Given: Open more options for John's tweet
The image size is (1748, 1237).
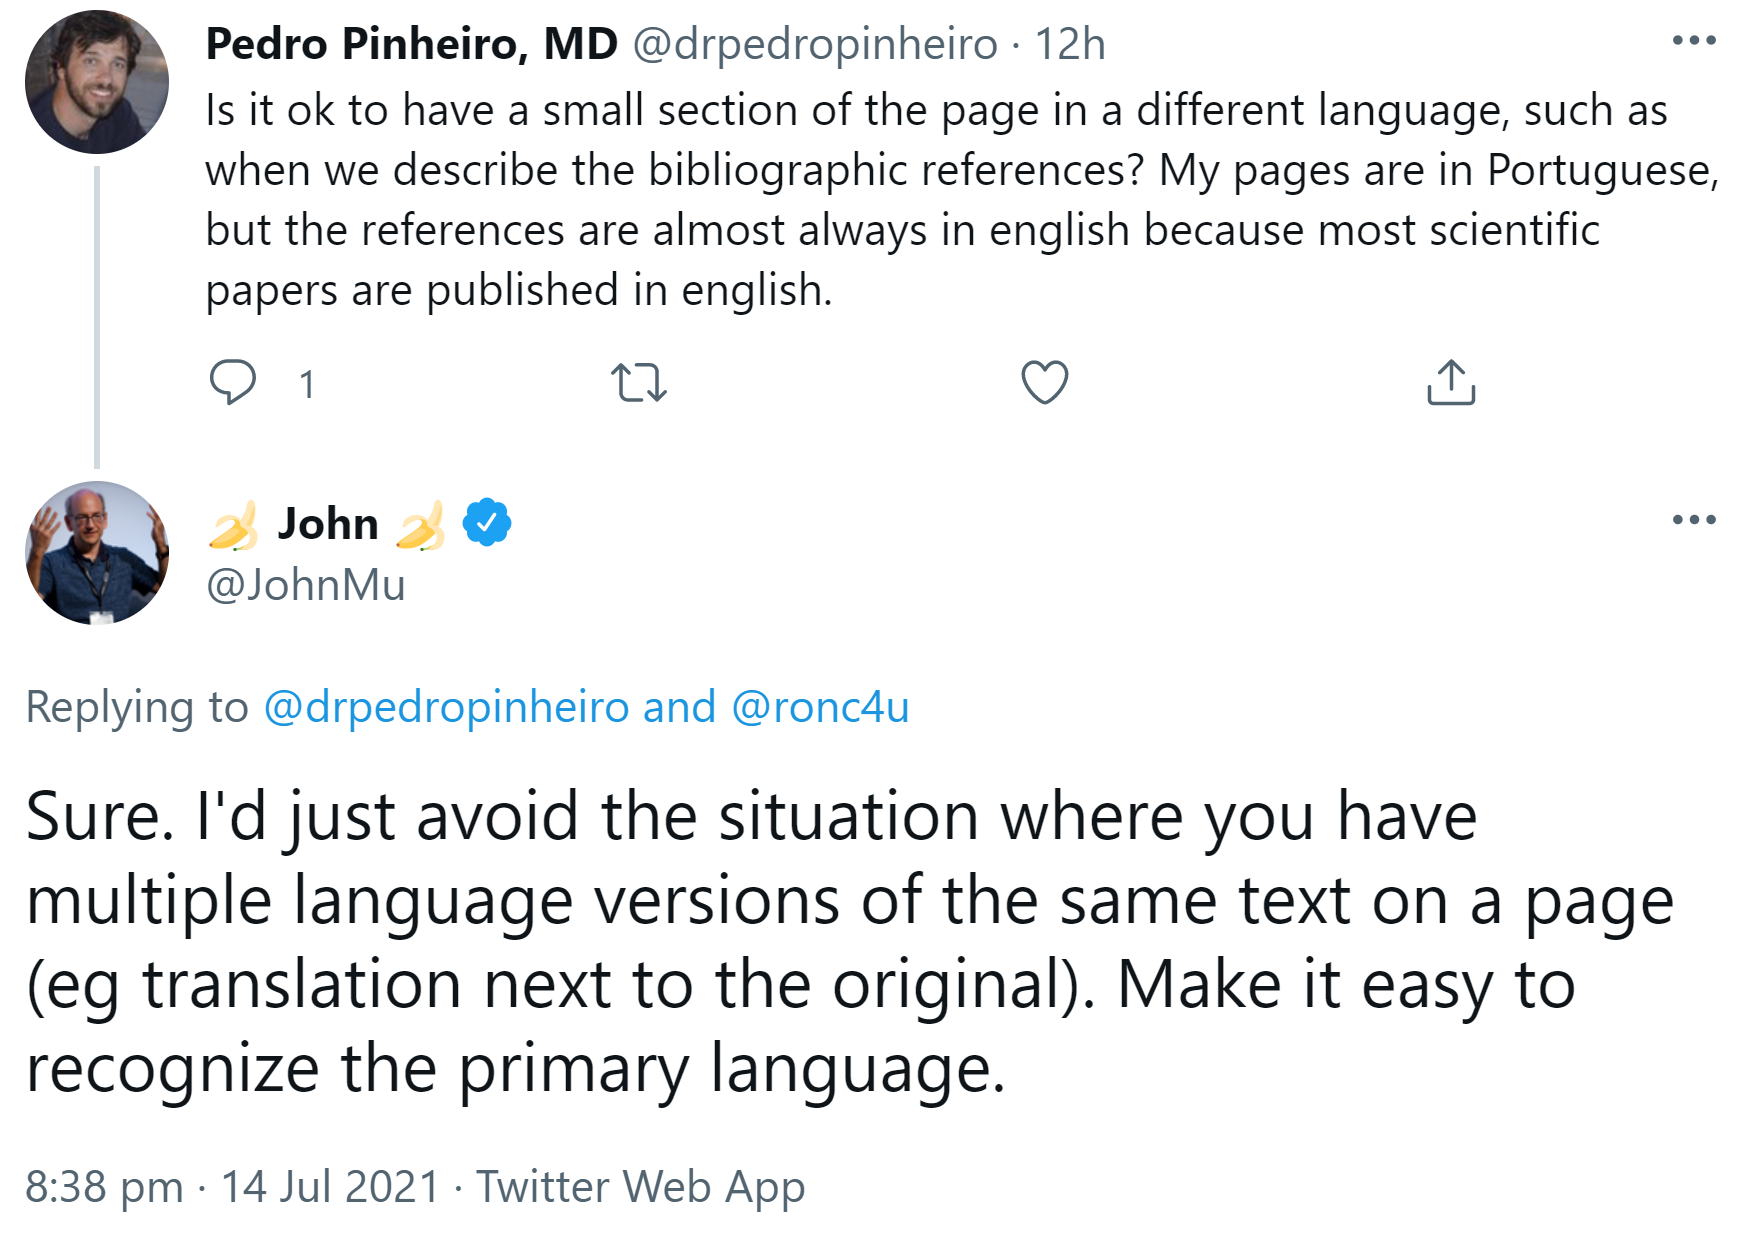Looking at the screenshot, I should click(1693, 520).
